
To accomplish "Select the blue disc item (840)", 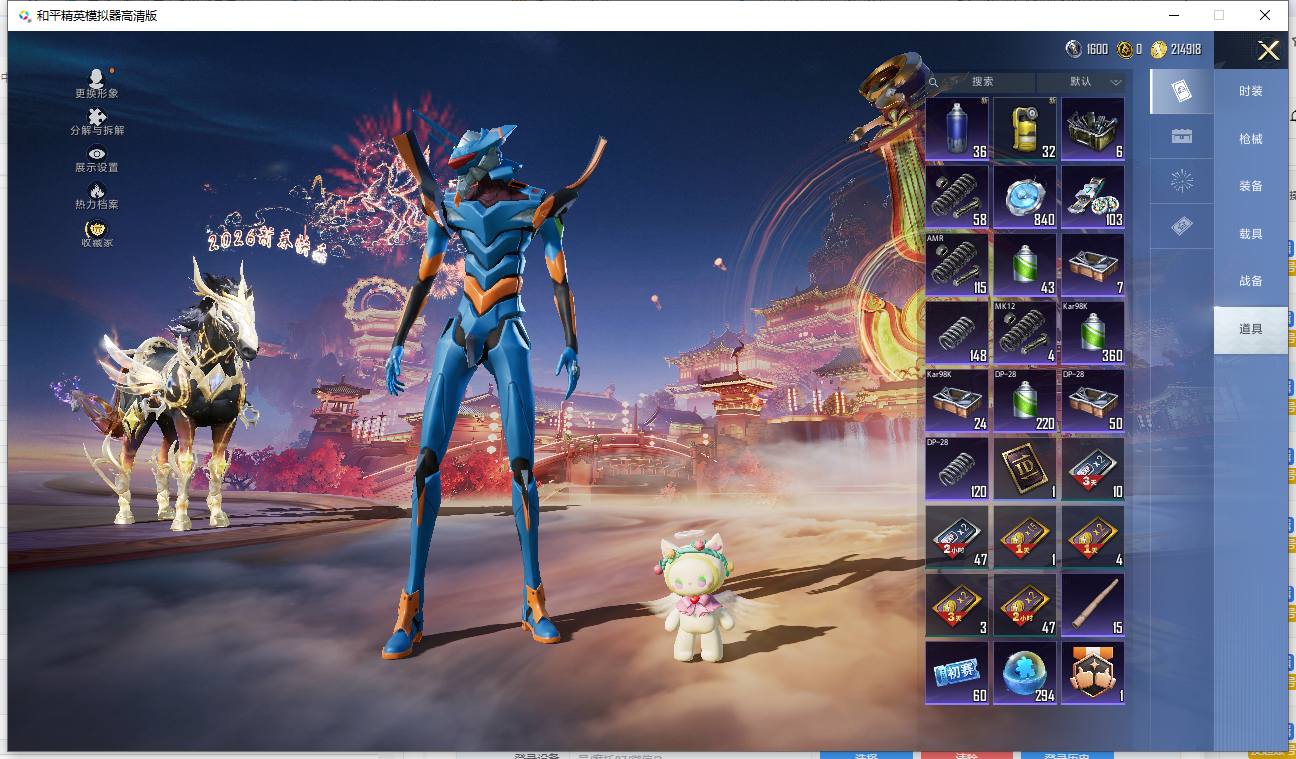I will click(1025, 197).
